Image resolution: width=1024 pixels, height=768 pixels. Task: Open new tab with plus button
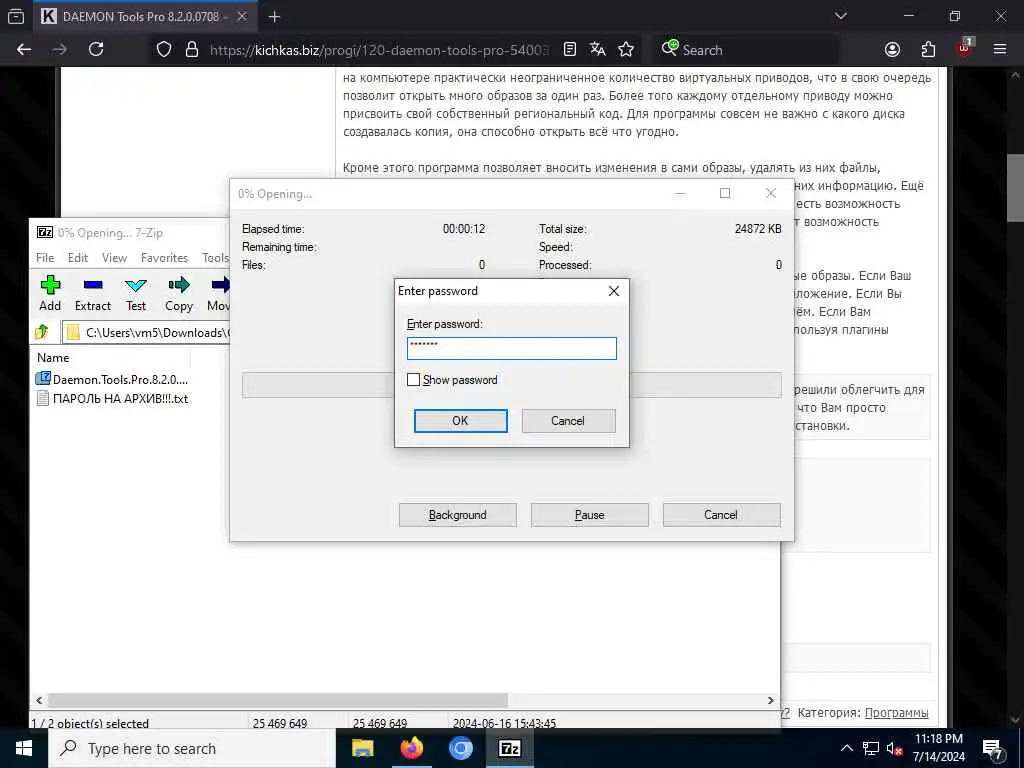click(x=274, y=17)
